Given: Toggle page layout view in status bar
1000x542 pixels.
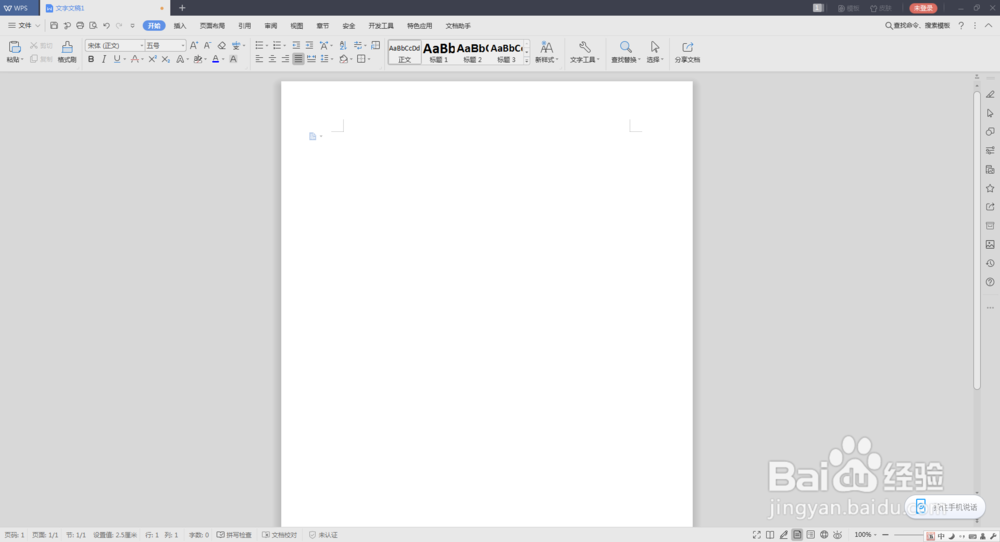Looking at the screenshot, I should pos(797,535).
